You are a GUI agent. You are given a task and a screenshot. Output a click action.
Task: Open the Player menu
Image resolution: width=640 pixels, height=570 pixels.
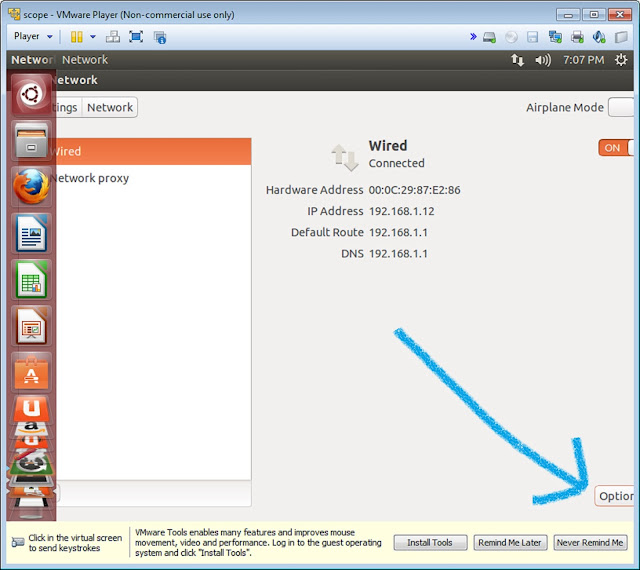(33, 36)
